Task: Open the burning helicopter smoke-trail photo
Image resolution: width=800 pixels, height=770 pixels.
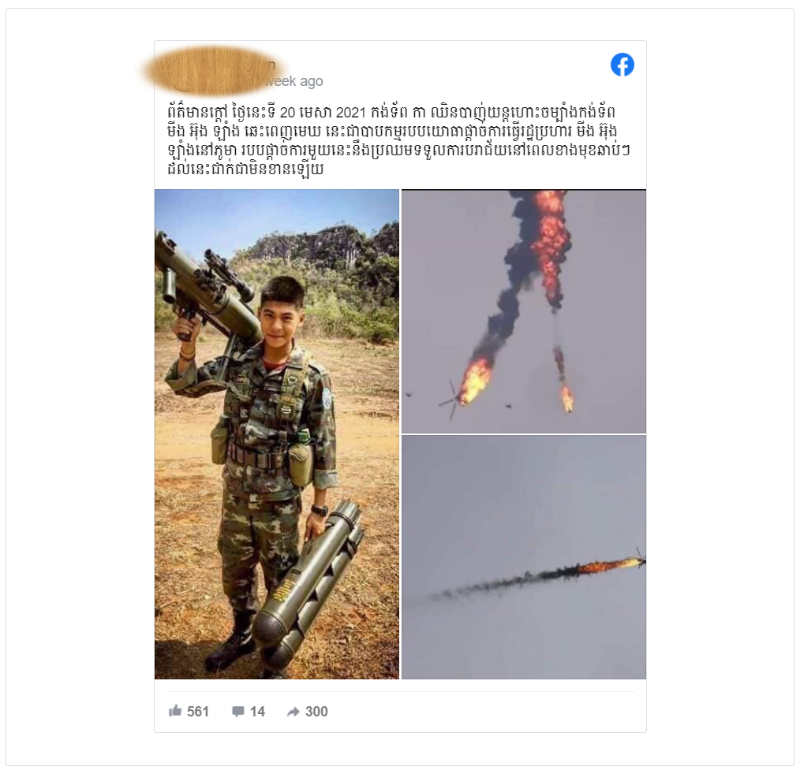Action: click(x=523, y=557)
